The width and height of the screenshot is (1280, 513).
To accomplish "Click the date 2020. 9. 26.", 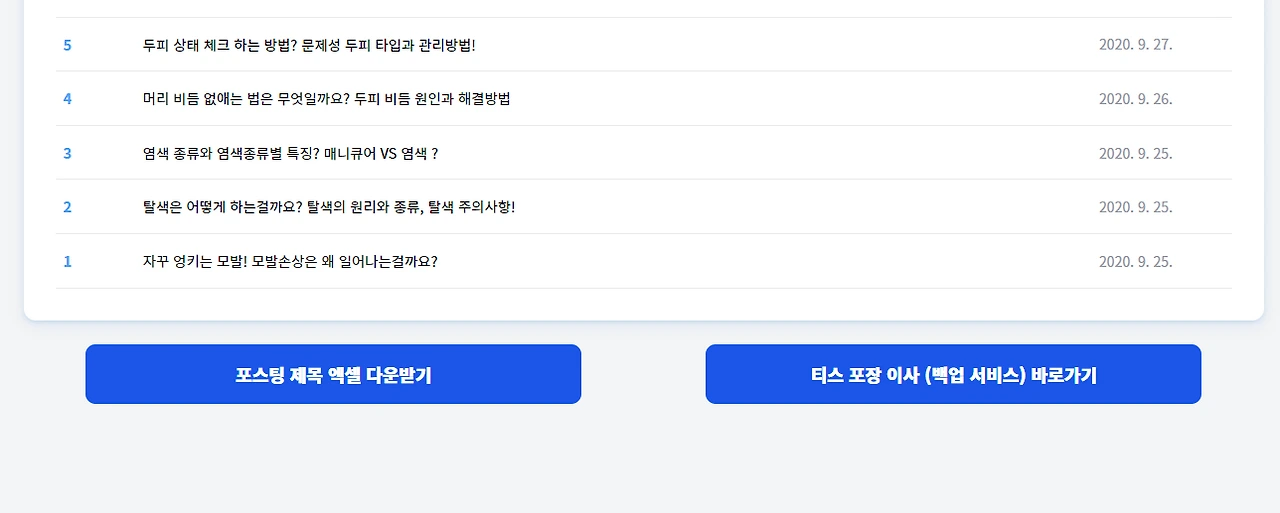I will tap(1135, 99).
